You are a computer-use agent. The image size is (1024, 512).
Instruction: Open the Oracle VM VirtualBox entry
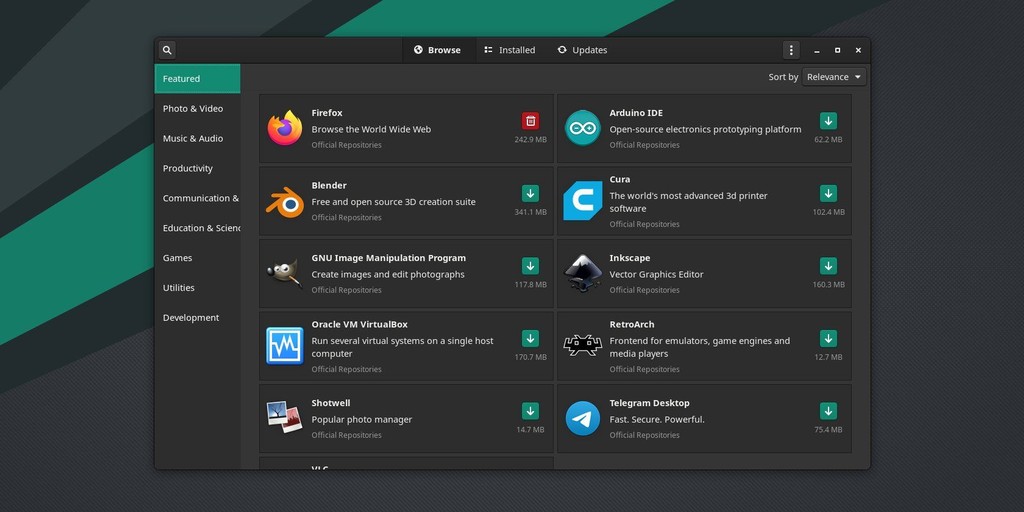click(406, 346)
